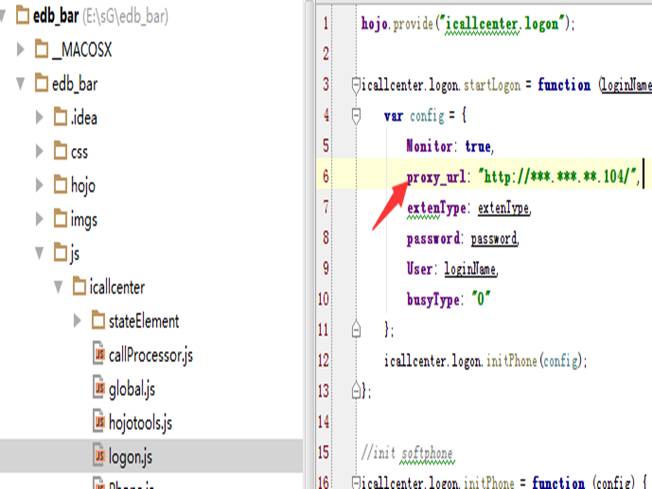This screenshot has width=652, height=489.
Task: Click the css folder icon
Action: tap(60, 151)
